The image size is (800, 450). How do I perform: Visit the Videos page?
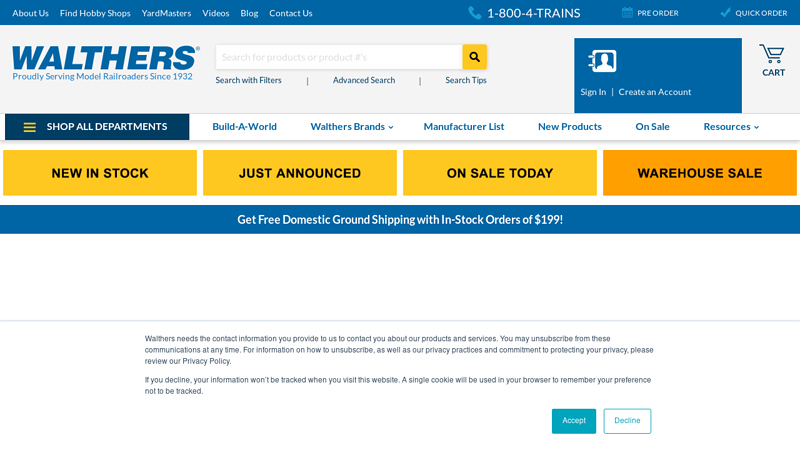[216, 13]
